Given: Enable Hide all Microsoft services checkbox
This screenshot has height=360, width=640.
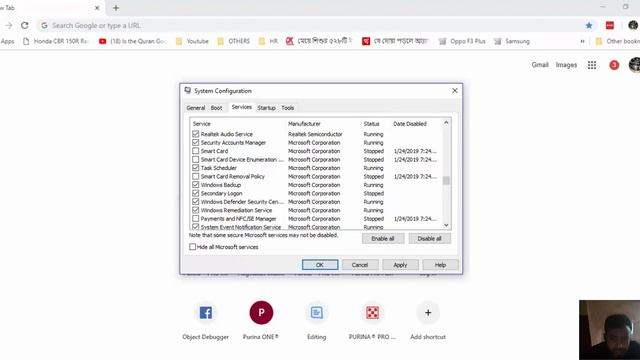Looking at the screenshot, I should (x=193, y=247).
